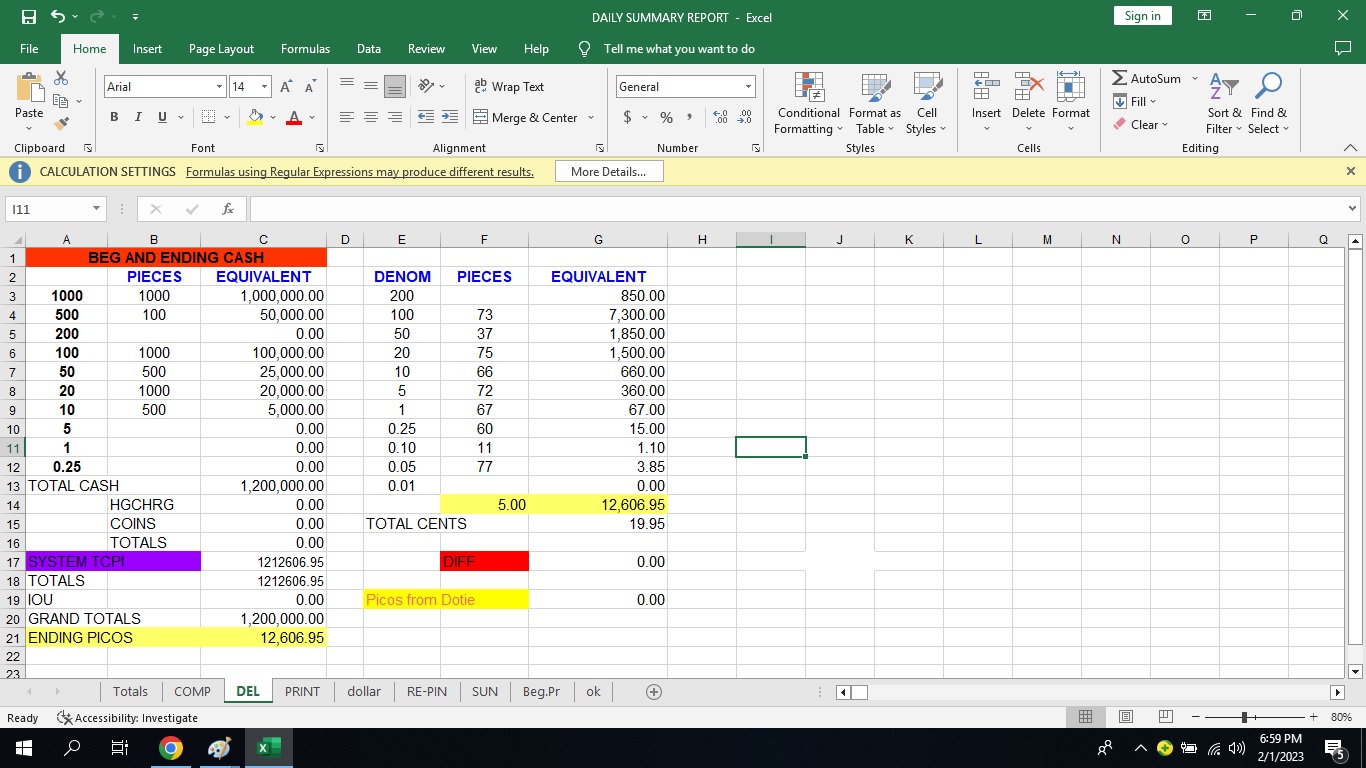Click the Orientation text angle icon
The width and height of the screenshot is (1366, 768).
(x=426, y=87)
